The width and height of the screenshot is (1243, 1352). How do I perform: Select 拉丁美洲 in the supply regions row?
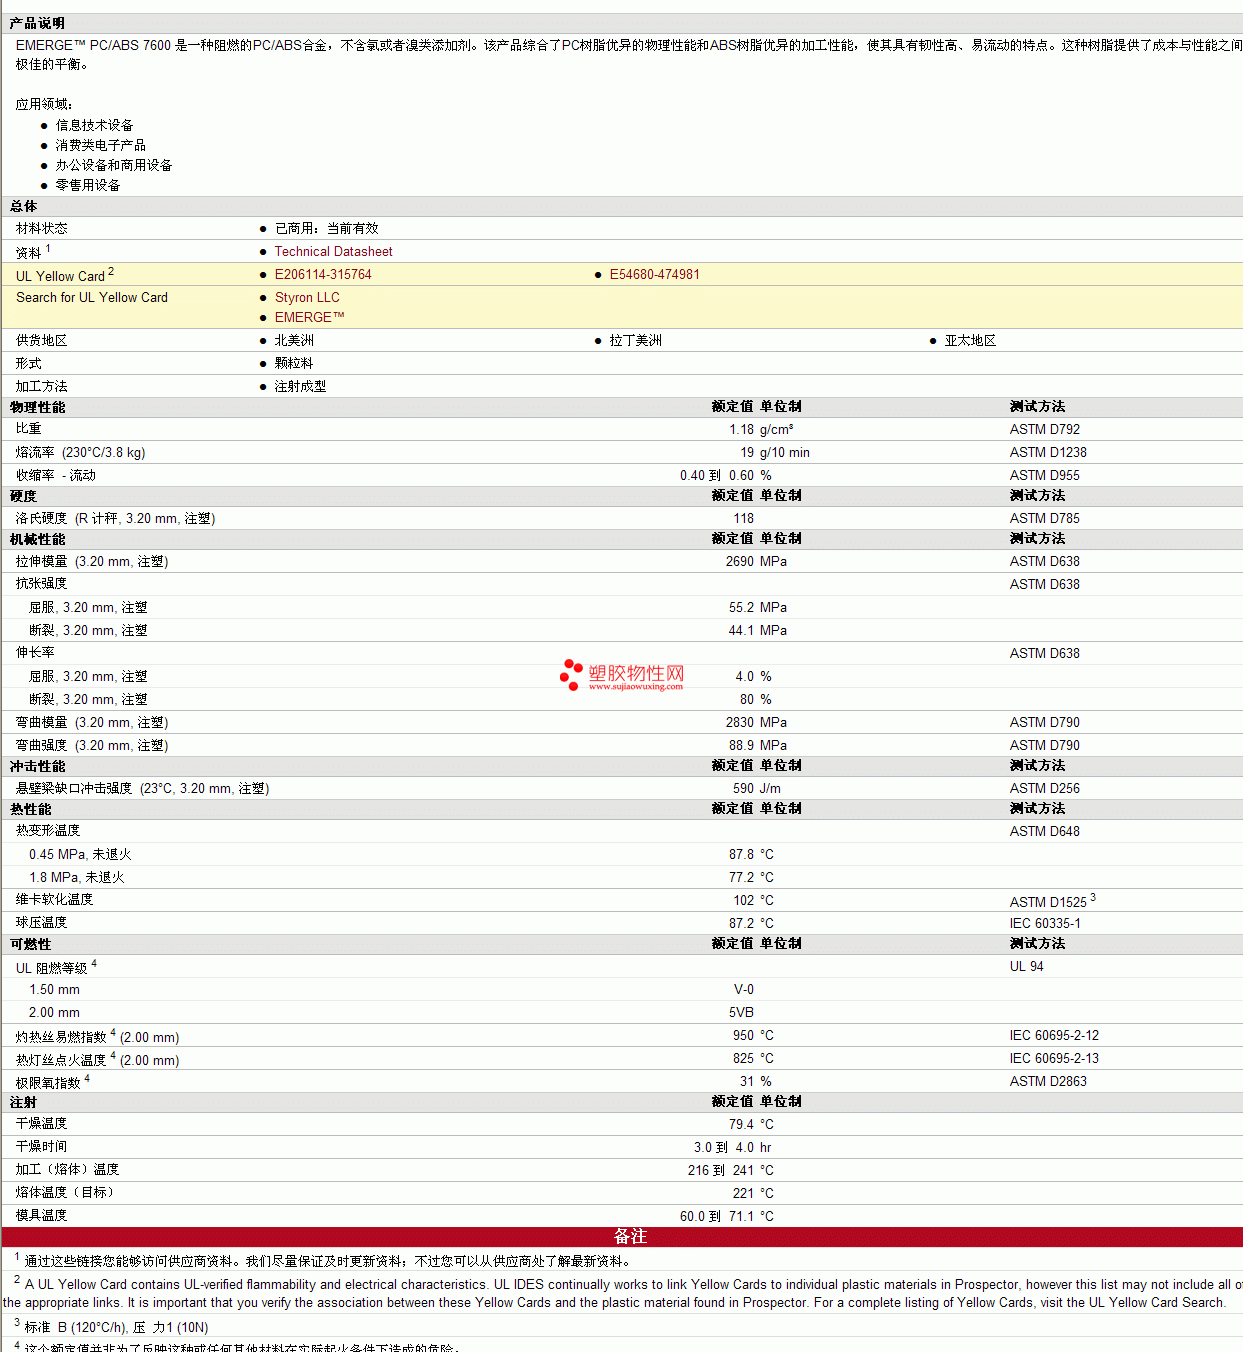tap(636, 341)
